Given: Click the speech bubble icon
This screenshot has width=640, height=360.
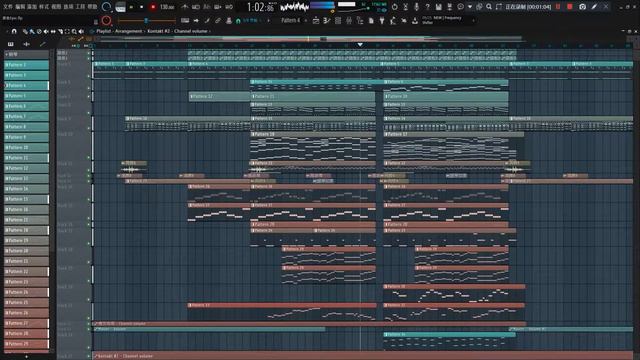Looking at the screenshot, I should coord(460,7).
